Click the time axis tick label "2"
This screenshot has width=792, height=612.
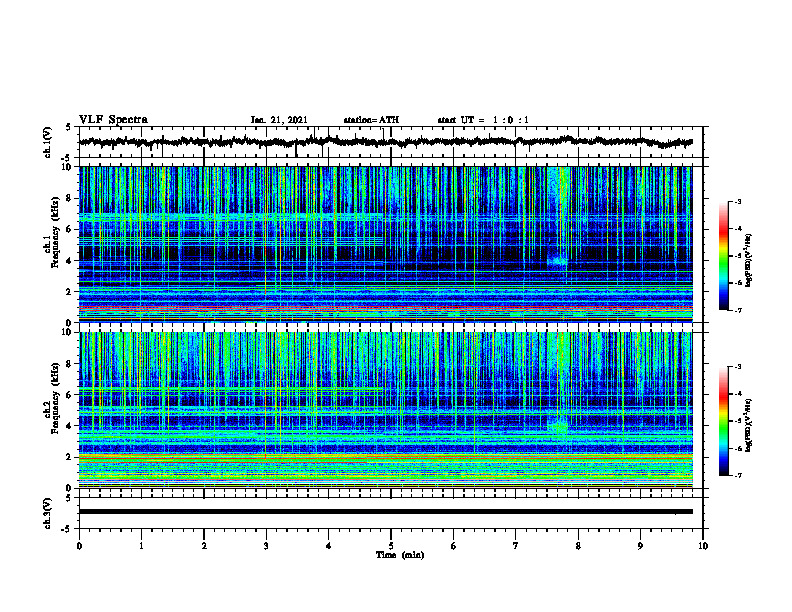[204, 546]
